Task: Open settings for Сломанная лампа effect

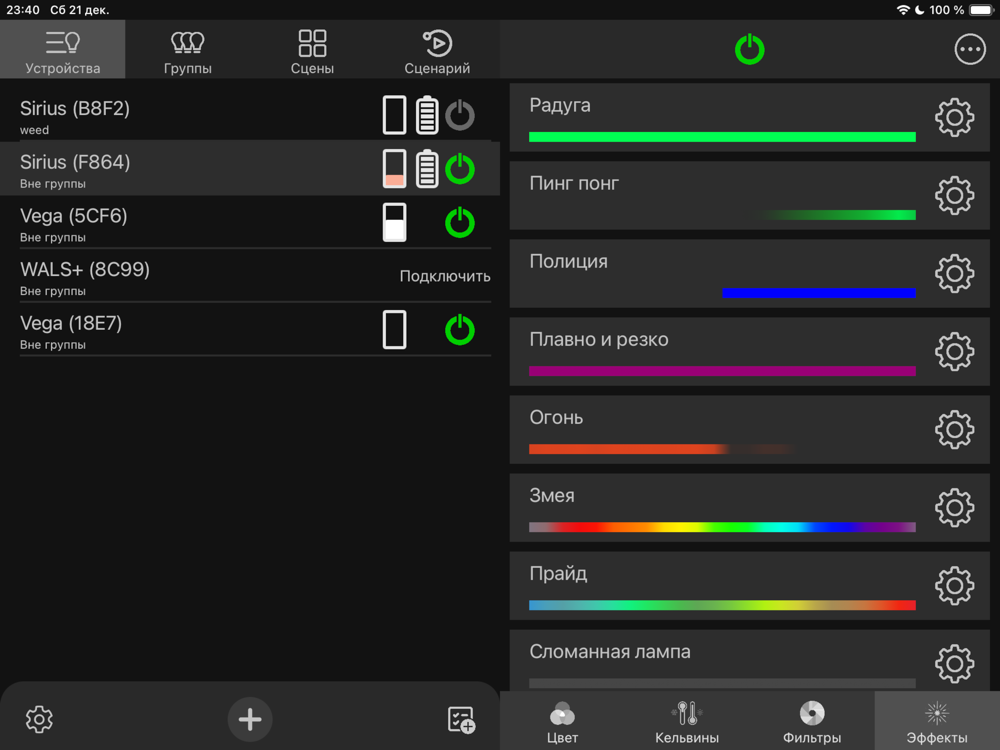Action: pyautogui.click(x=954, y=664)
